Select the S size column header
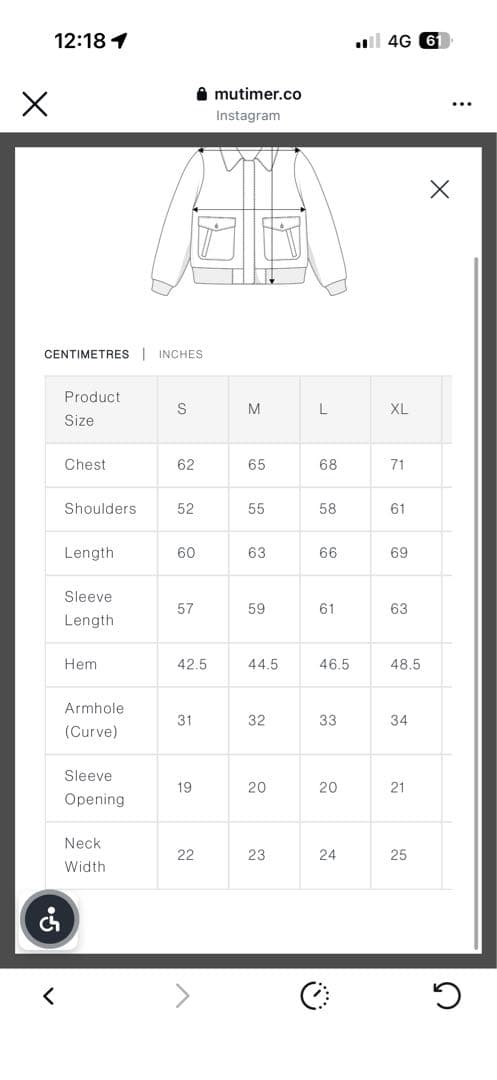This screenshot has height=1080, width=497. [182, 409]
